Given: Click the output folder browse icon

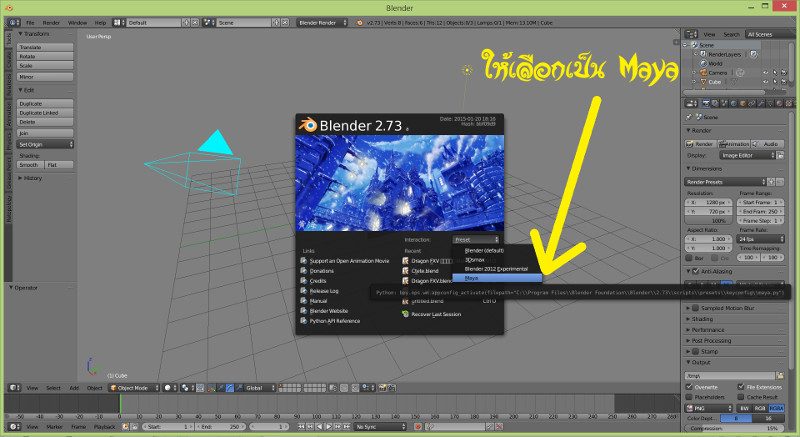Looking at the screenshot, I should pos(780,376).
